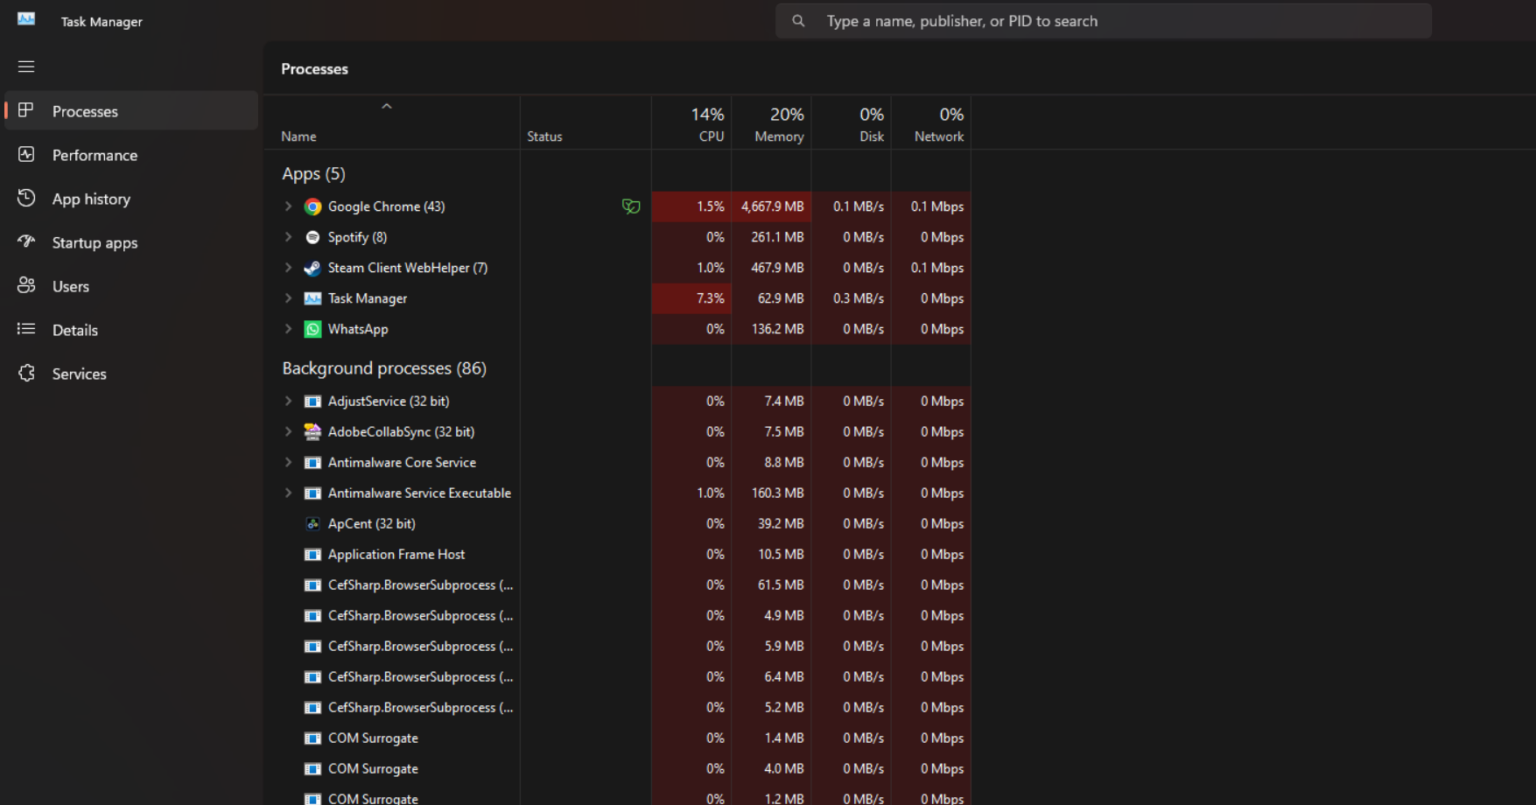Open the hamburger navigation menu
The image size is (1536, 805).
tap(26, 66)
